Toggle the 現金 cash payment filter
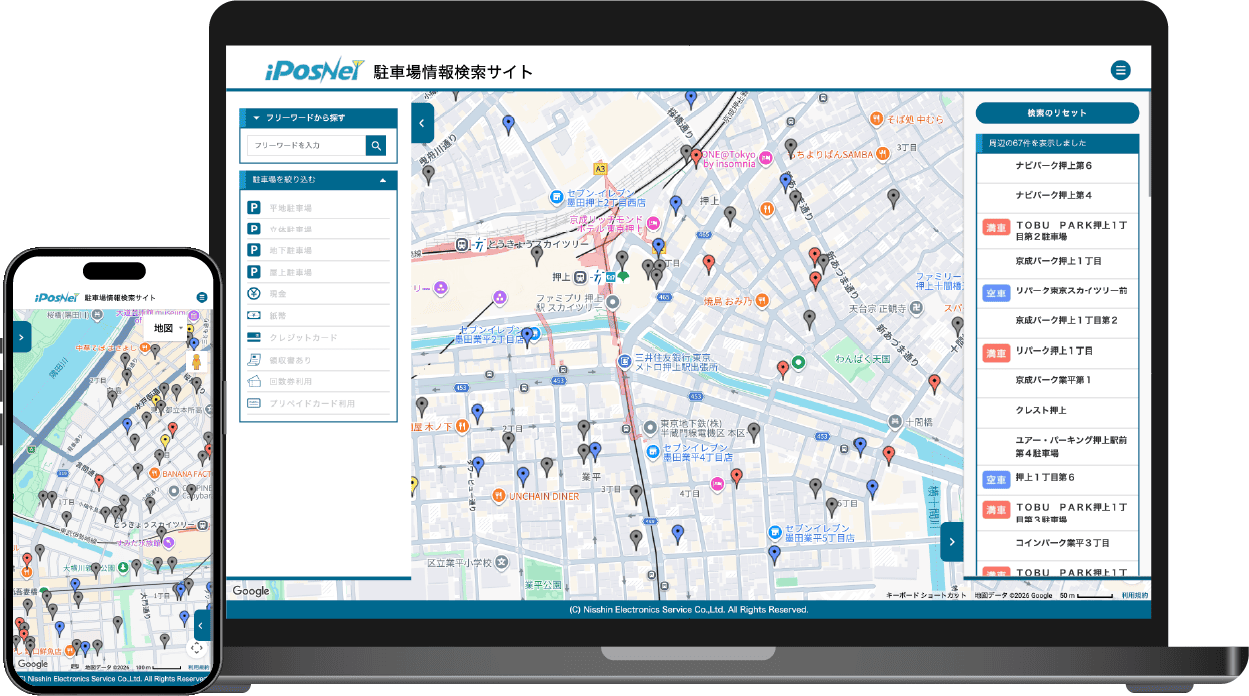The height and width of the screenshot is (696, 1249). point(318,294)
